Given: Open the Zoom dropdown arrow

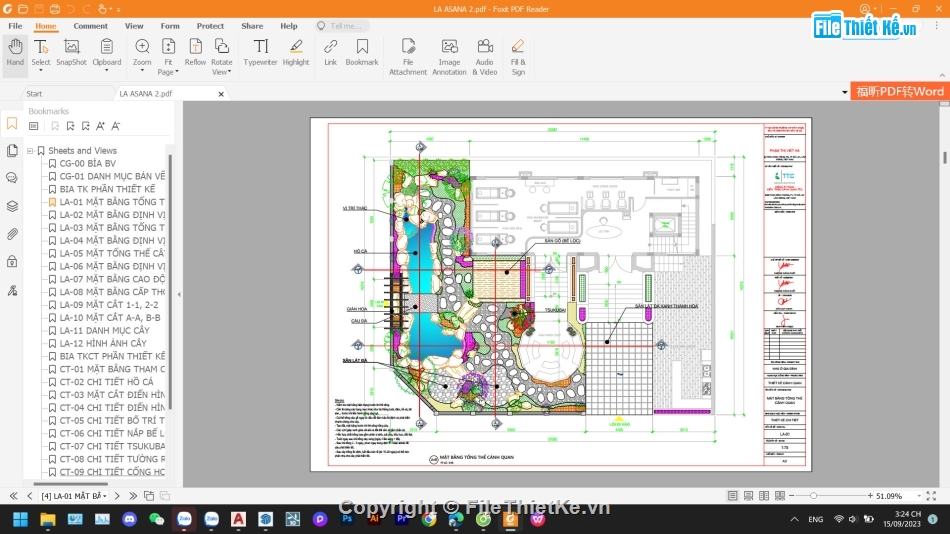Looking at the screenshot, I should pyautogui.click(x=142, y=71).
